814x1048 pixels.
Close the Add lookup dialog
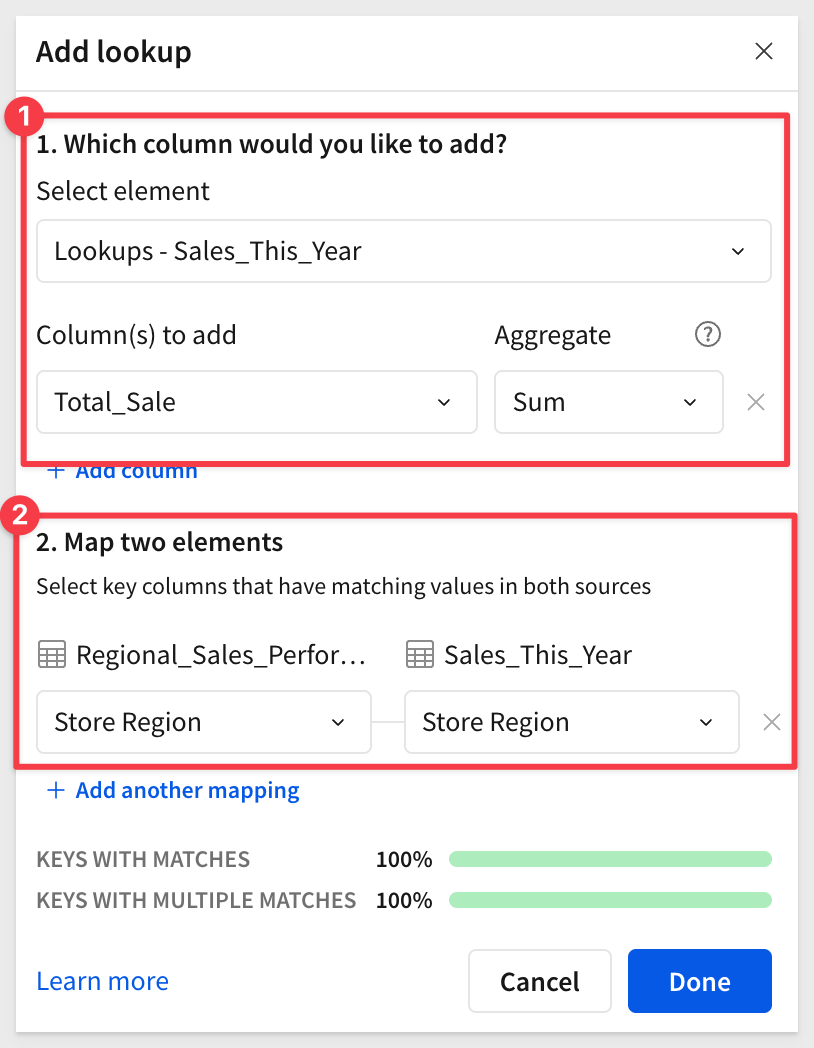click(764, 51)
